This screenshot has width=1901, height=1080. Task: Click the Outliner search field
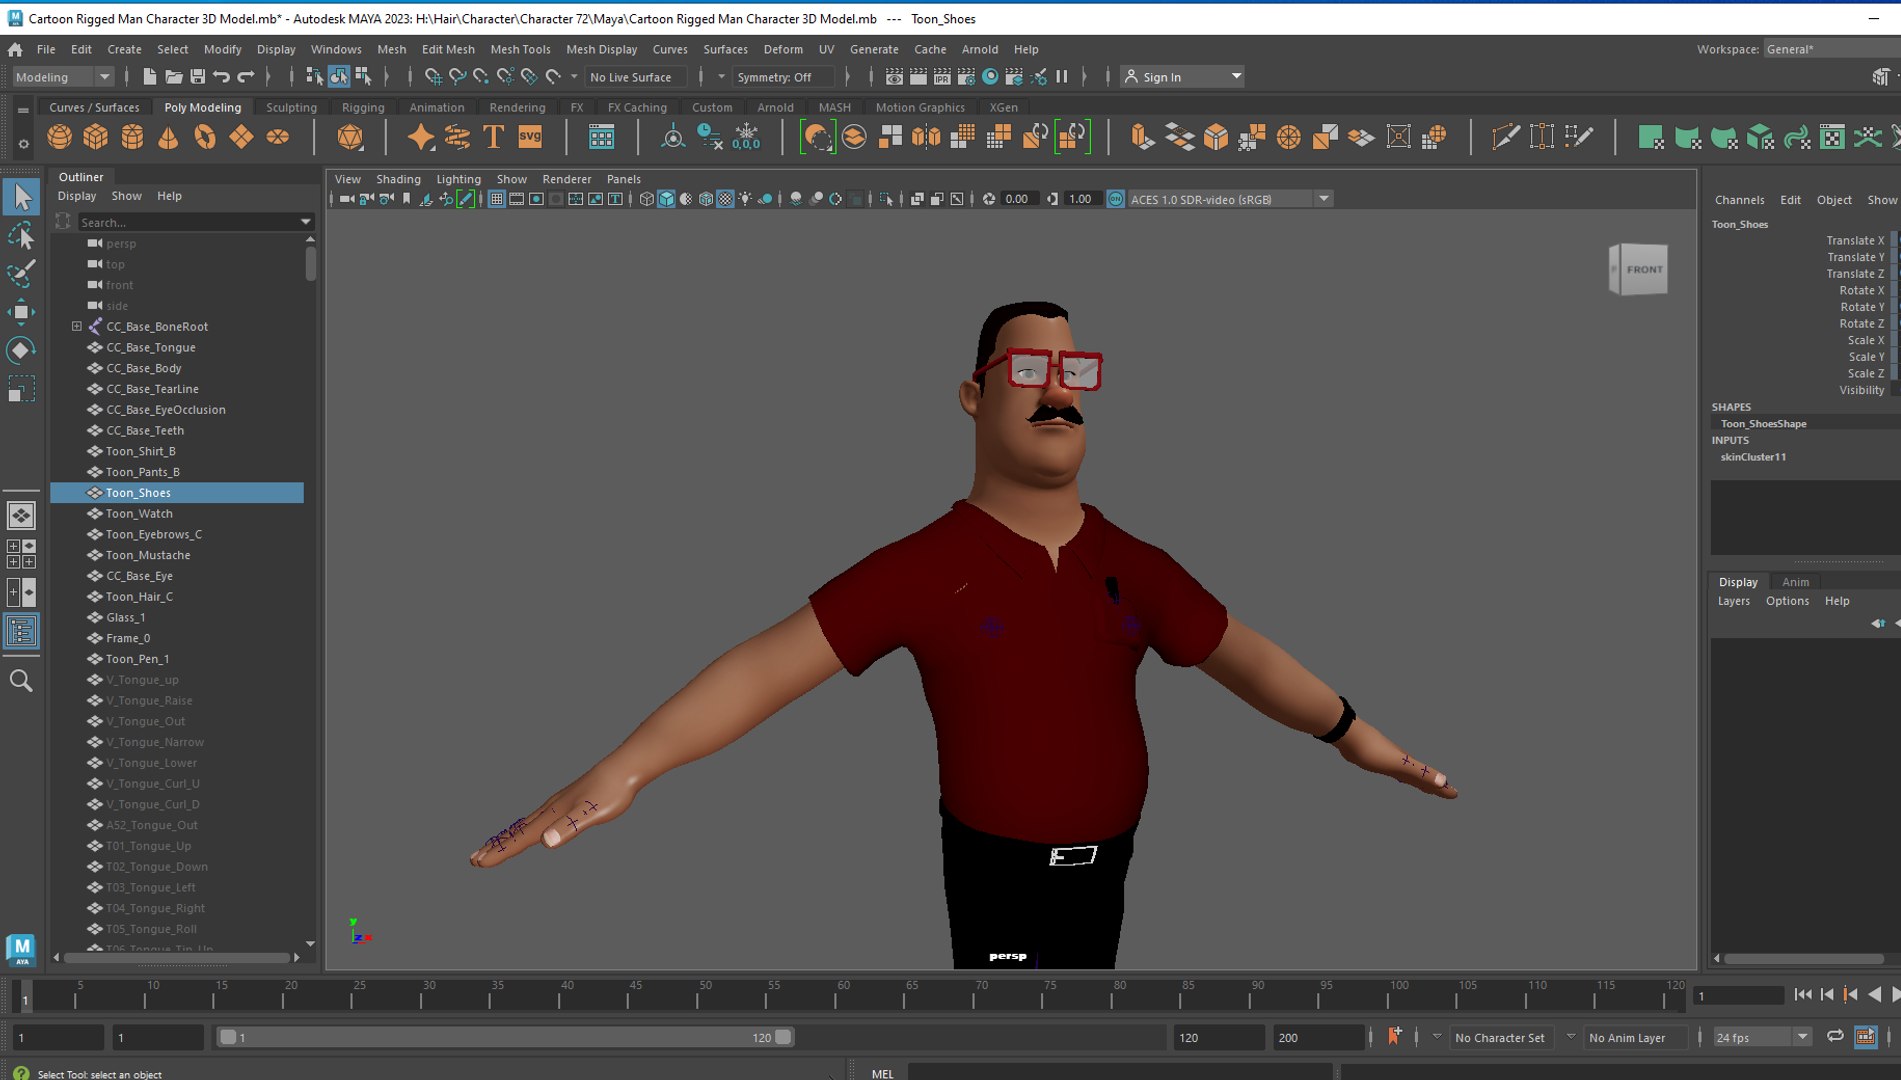[187, 222]
